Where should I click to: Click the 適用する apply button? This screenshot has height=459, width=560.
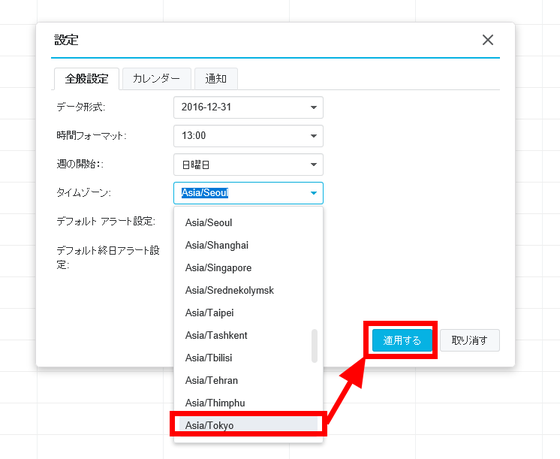click(402, 340)
